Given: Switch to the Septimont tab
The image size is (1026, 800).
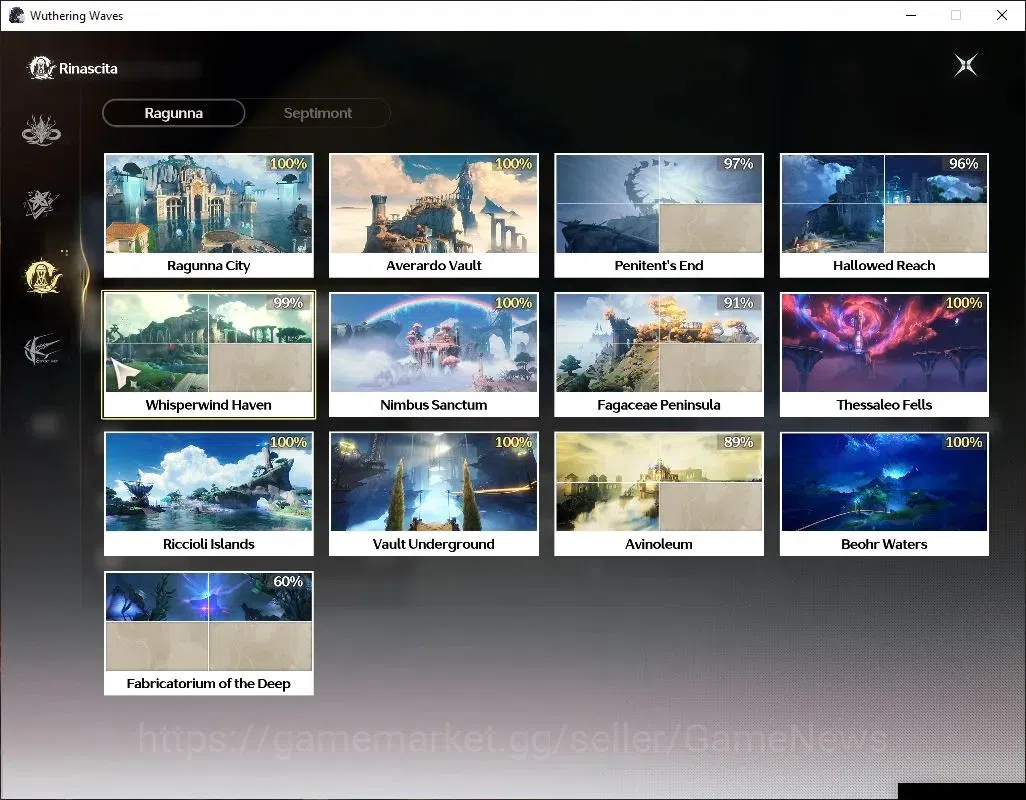Looking at the screenshot, I should [317, 113].
